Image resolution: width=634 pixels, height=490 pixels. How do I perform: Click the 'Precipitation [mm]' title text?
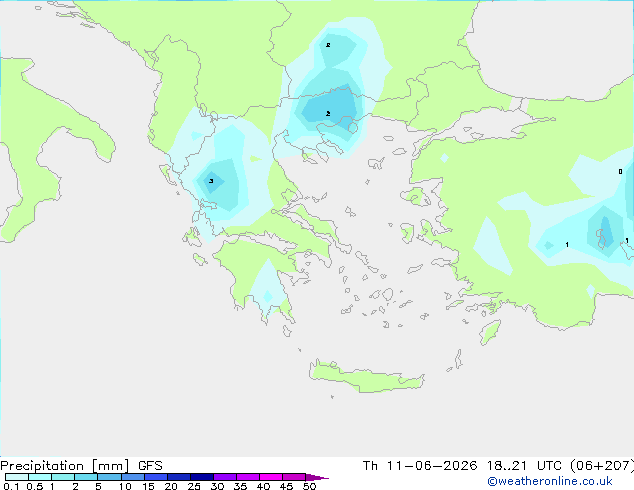pyautogui.click(x=65, y=466)
